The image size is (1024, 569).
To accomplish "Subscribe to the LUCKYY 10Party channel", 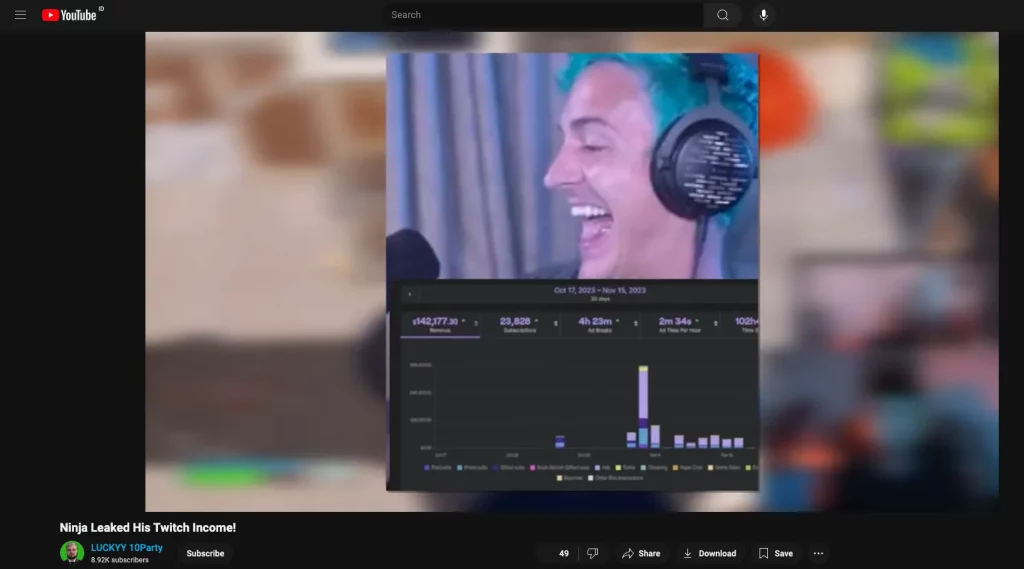I will [x=205, y=553].
